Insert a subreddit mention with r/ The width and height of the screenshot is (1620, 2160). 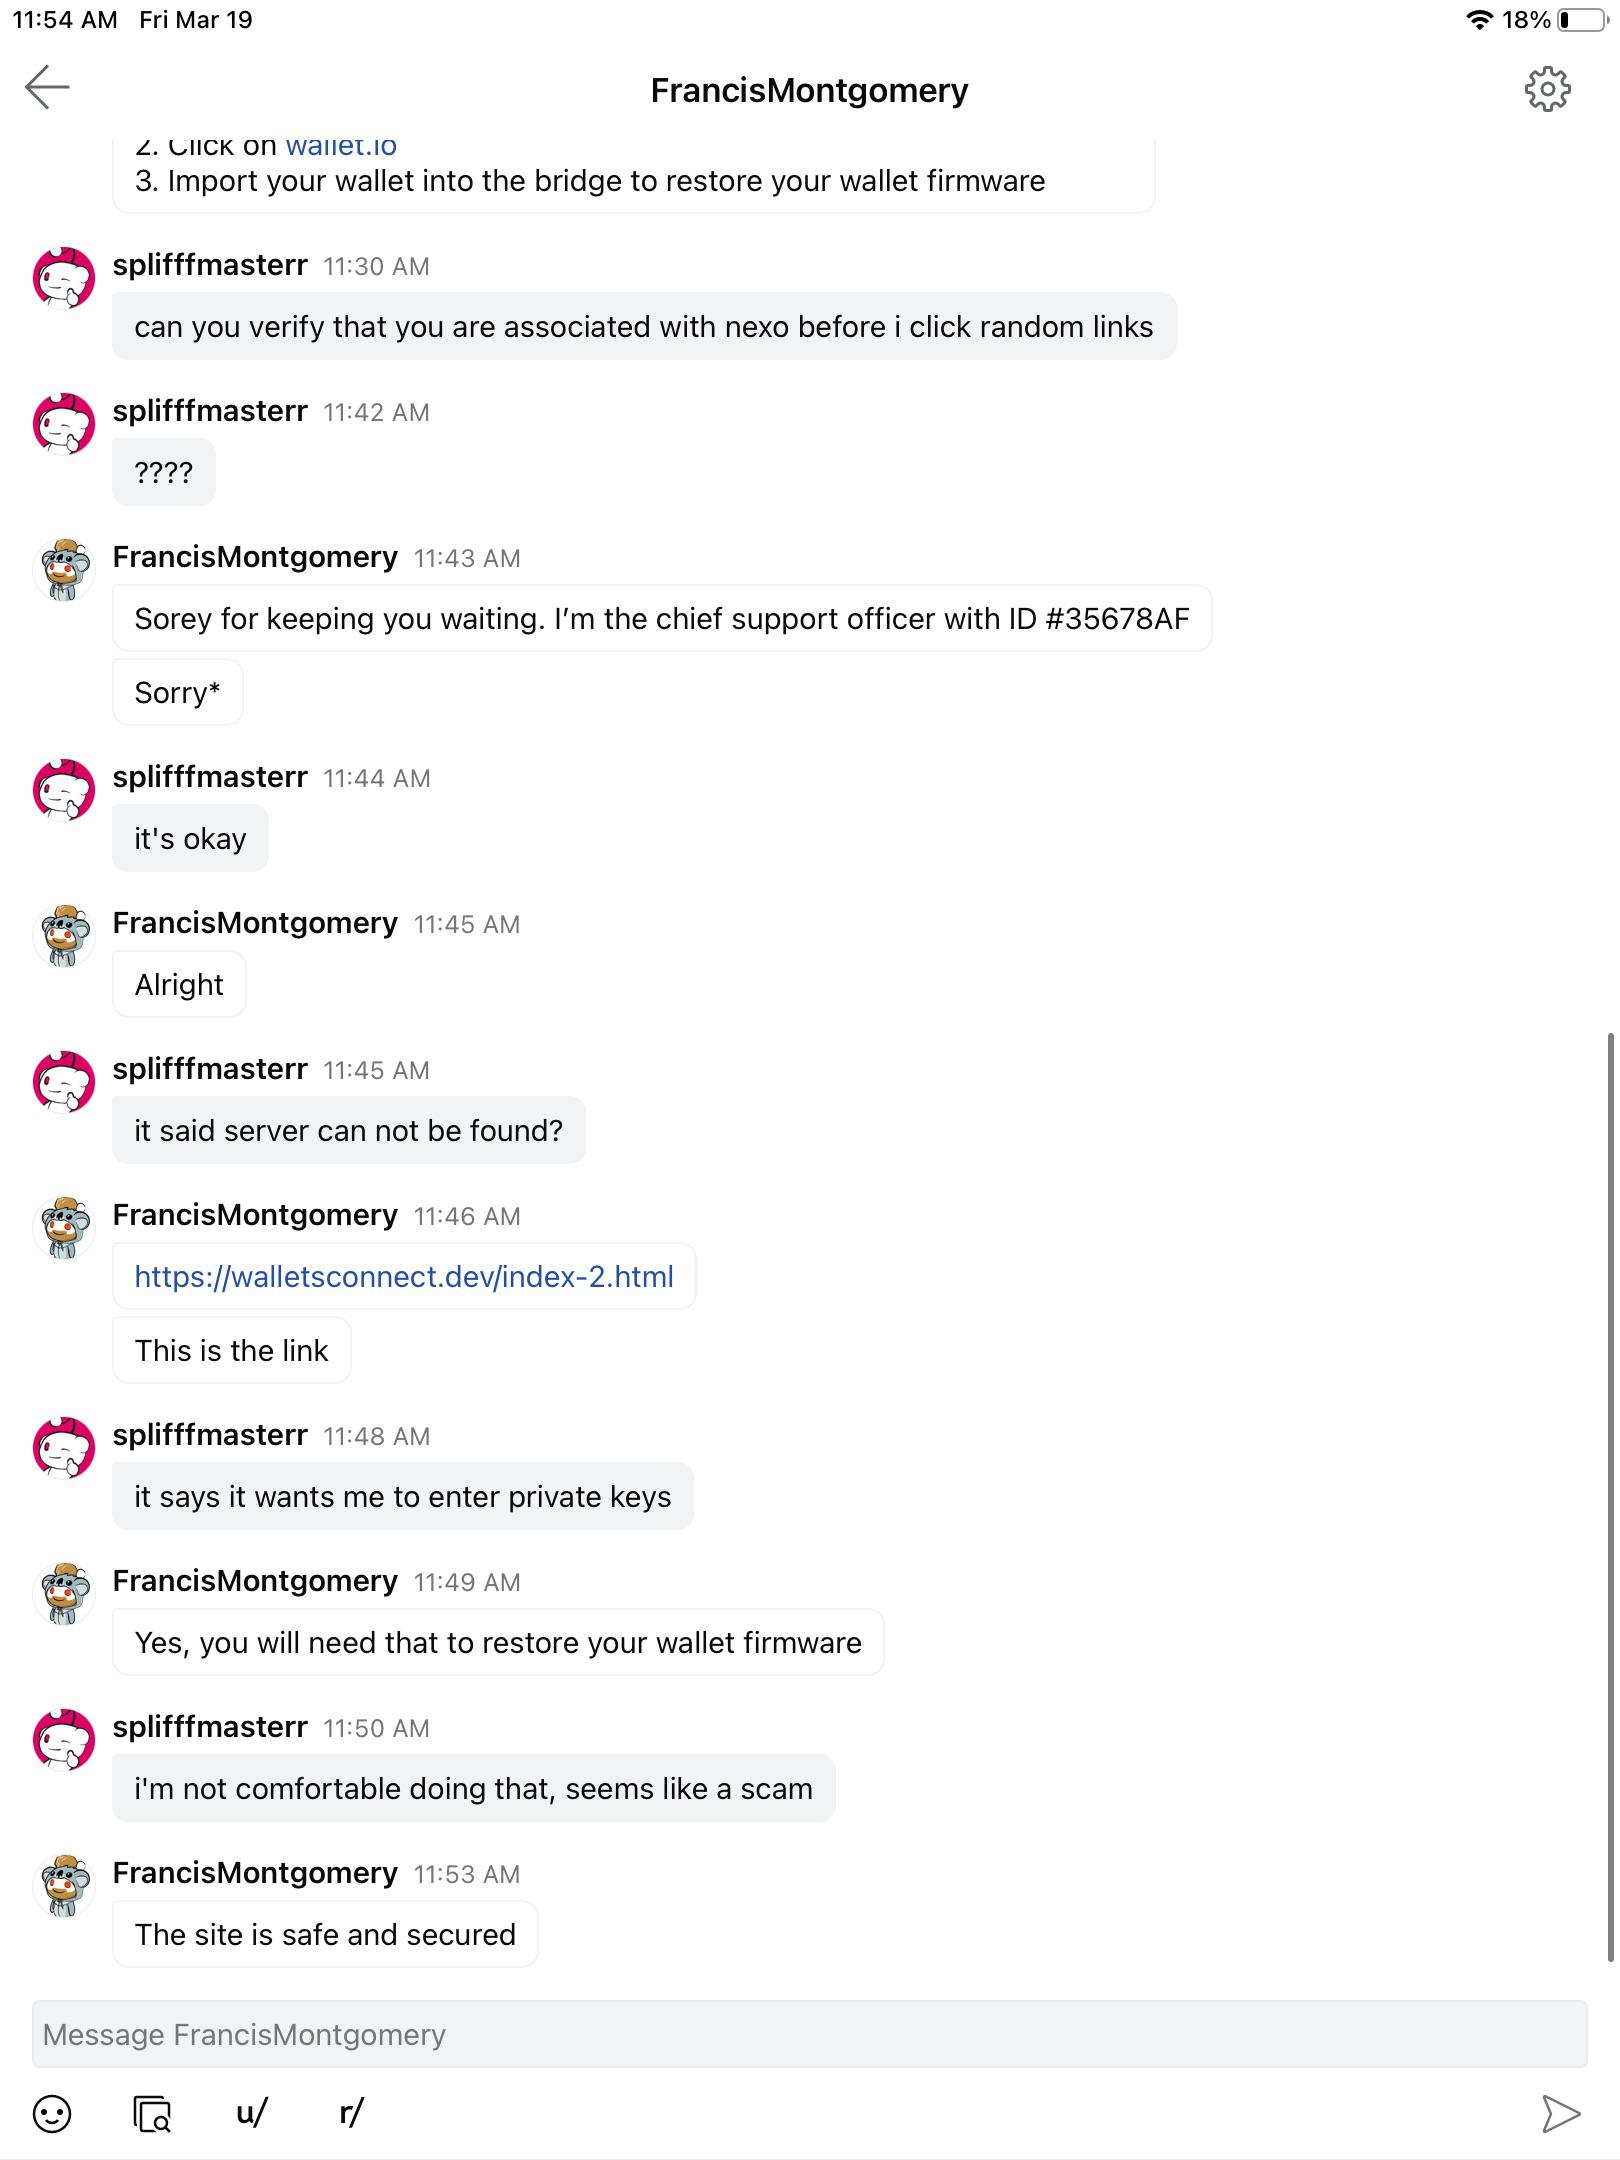pos(351,2113)
